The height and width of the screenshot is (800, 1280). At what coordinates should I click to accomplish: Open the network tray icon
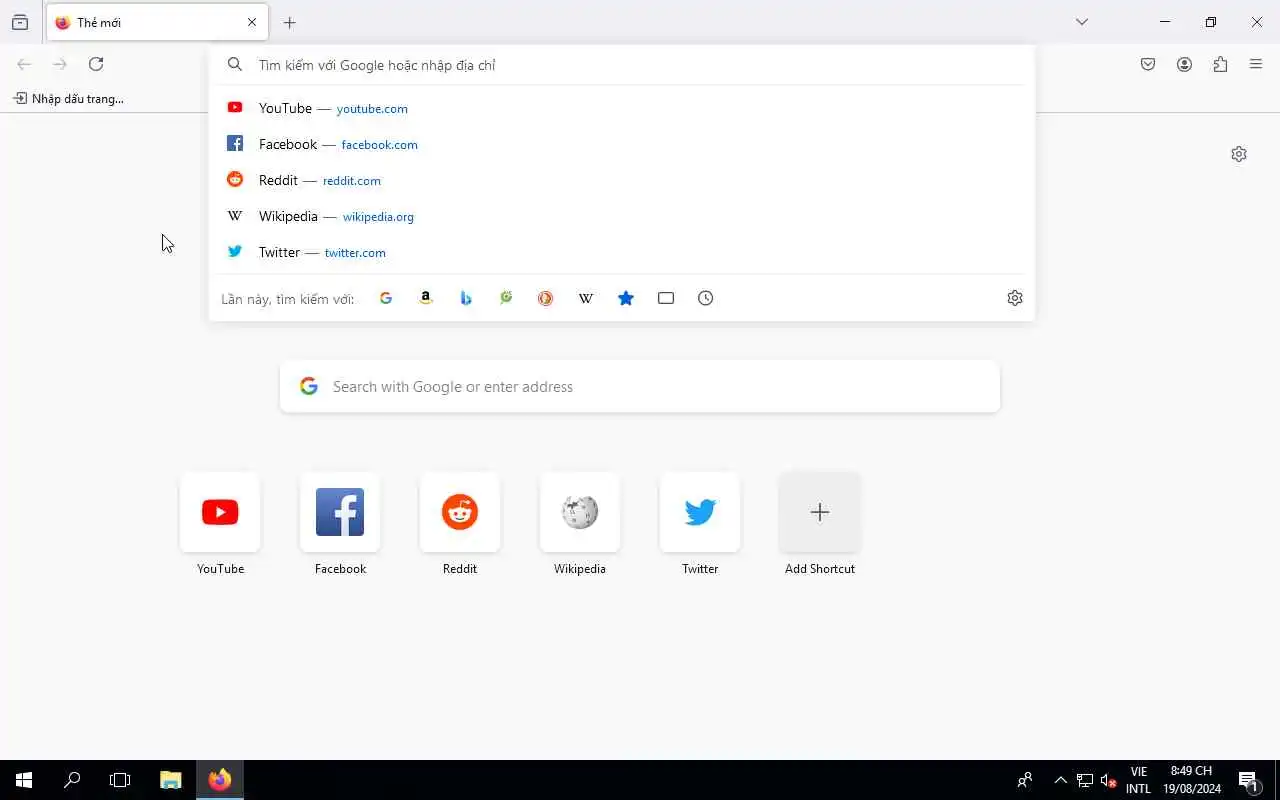1084,780
